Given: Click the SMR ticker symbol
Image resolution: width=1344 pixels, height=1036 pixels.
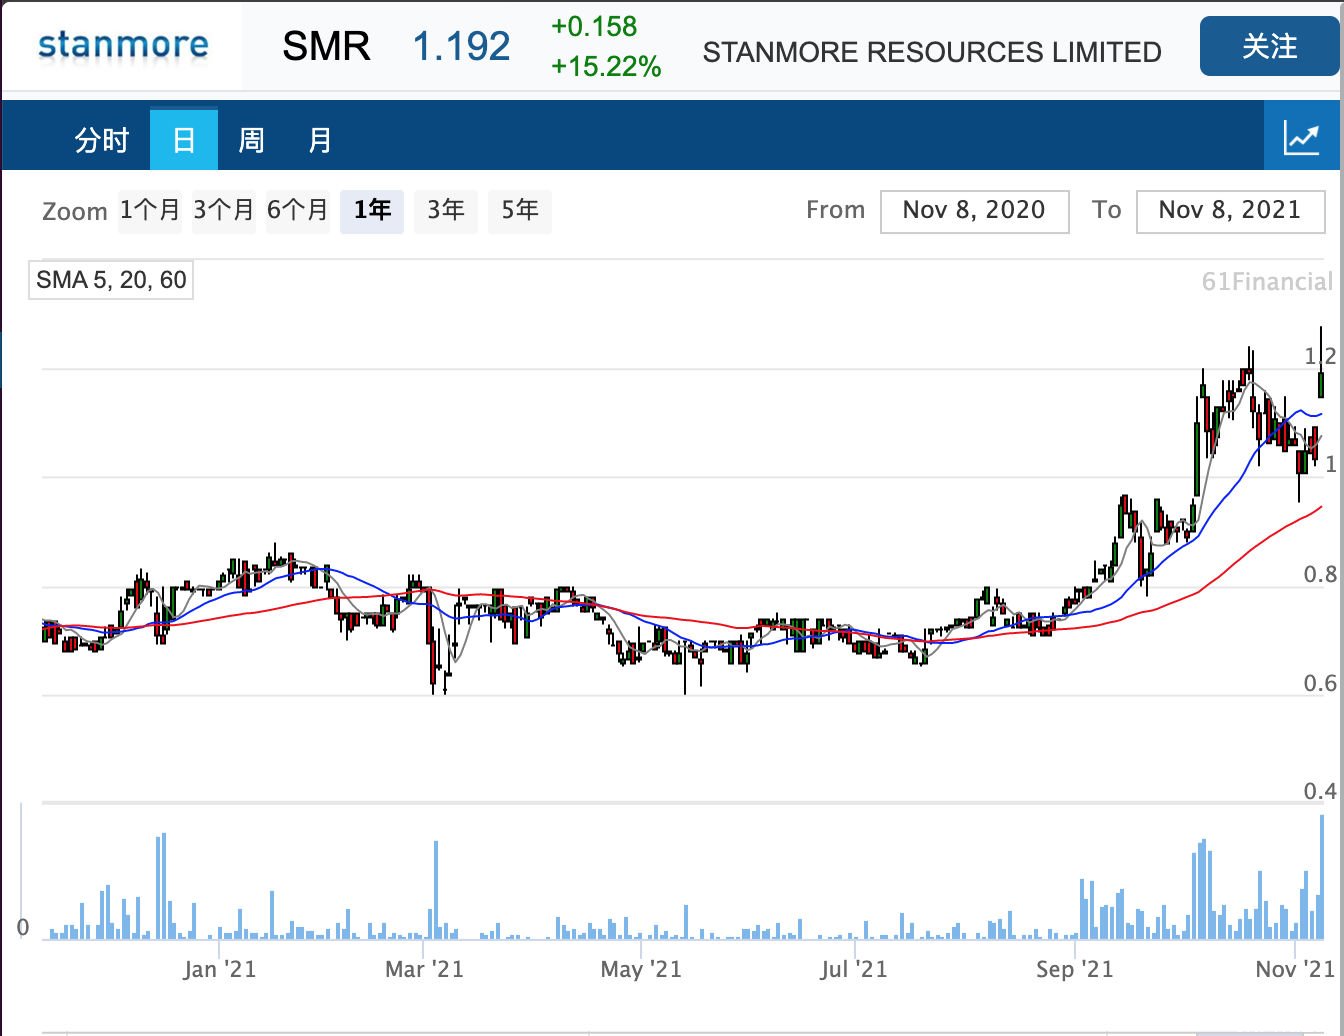Looking at the screenshot, I should 326,46.
